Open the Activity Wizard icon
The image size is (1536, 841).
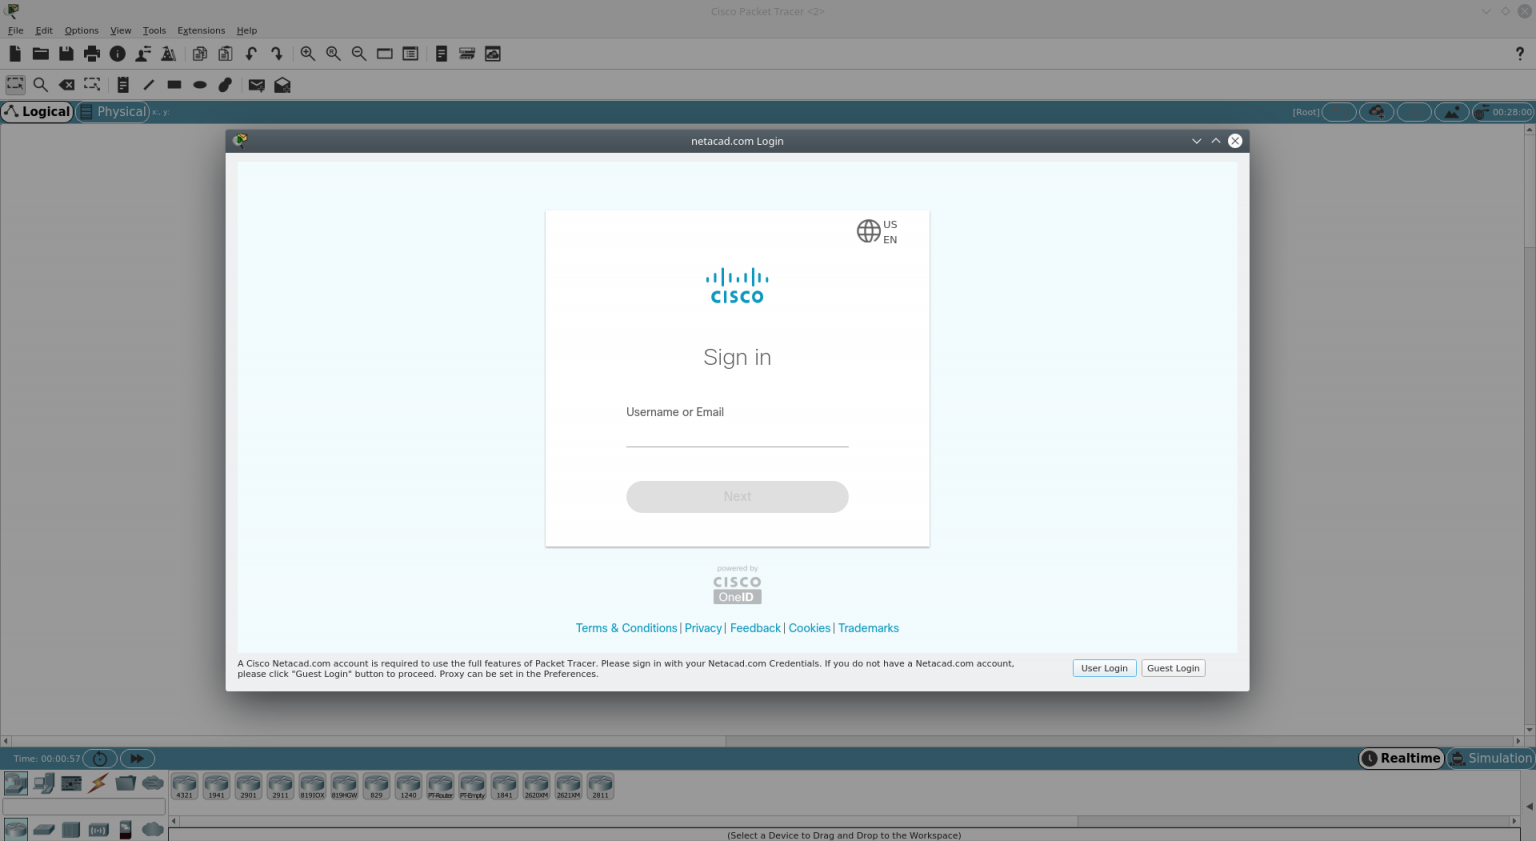pyautogui.click(x=169, y=54)
